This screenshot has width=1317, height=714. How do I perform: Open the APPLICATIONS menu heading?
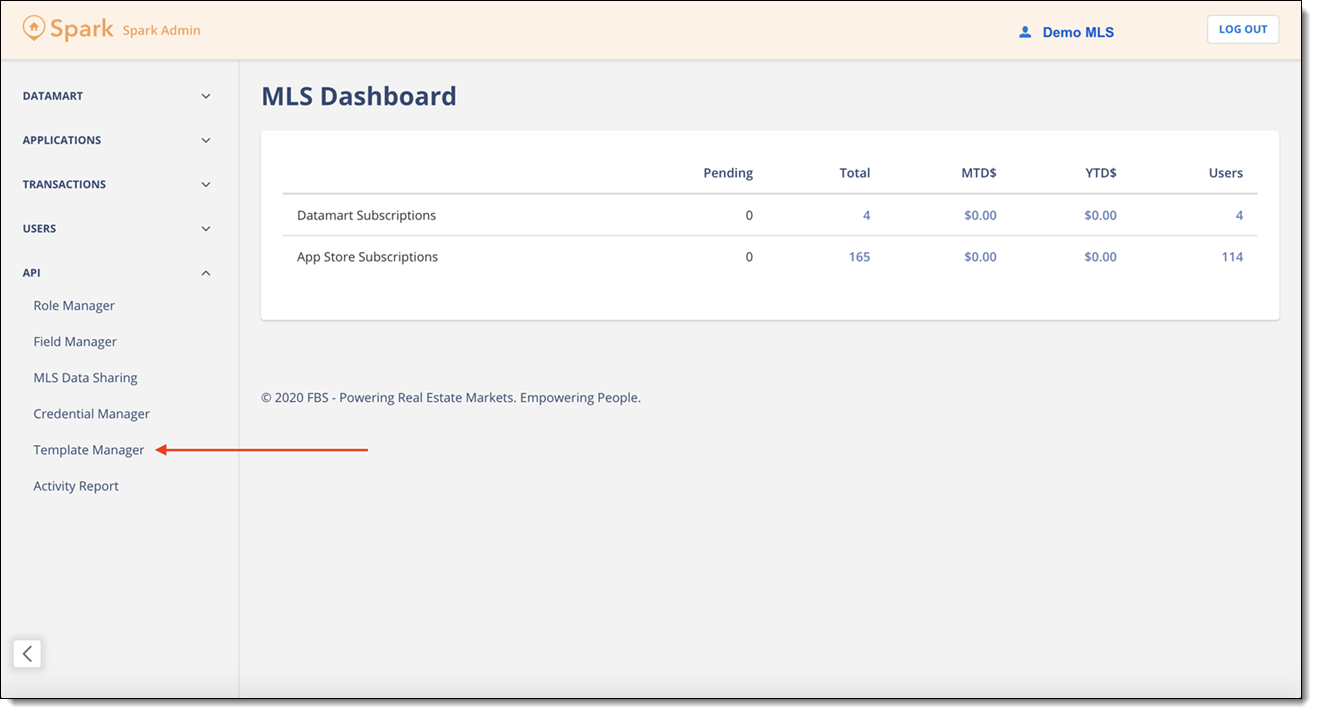62,141
